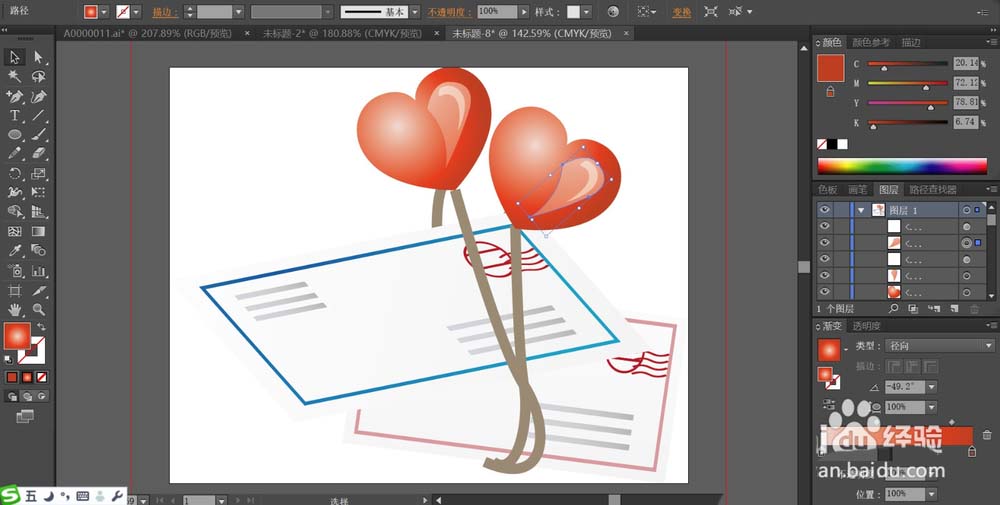
Task: Click the 变换 link in control bar
Action: pyautogui.click(x=682, y=12)
